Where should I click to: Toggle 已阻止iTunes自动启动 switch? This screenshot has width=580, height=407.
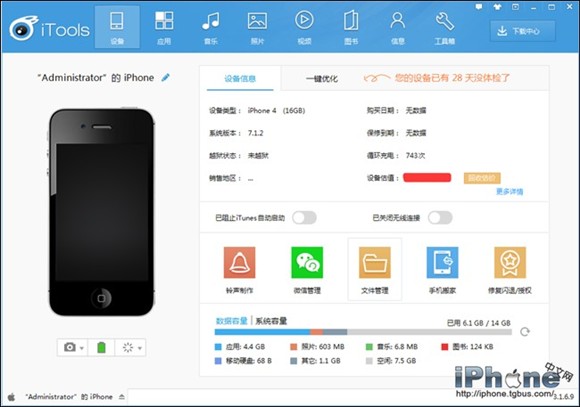coord(304,218)
